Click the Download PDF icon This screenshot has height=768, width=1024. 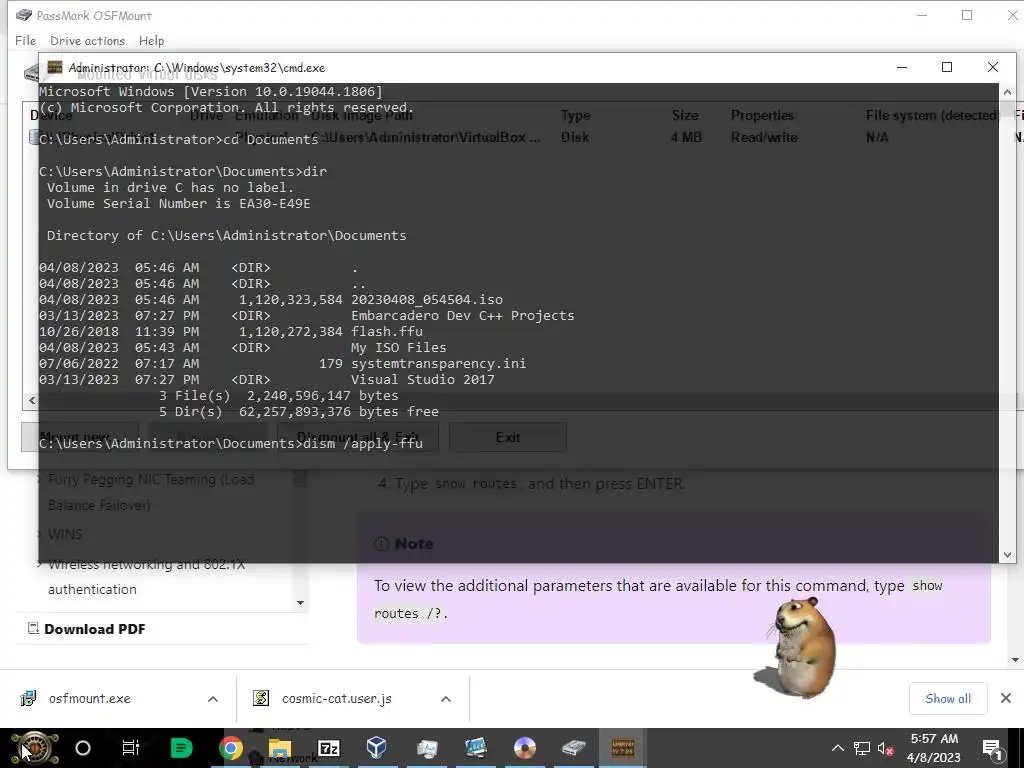point(33,628)
